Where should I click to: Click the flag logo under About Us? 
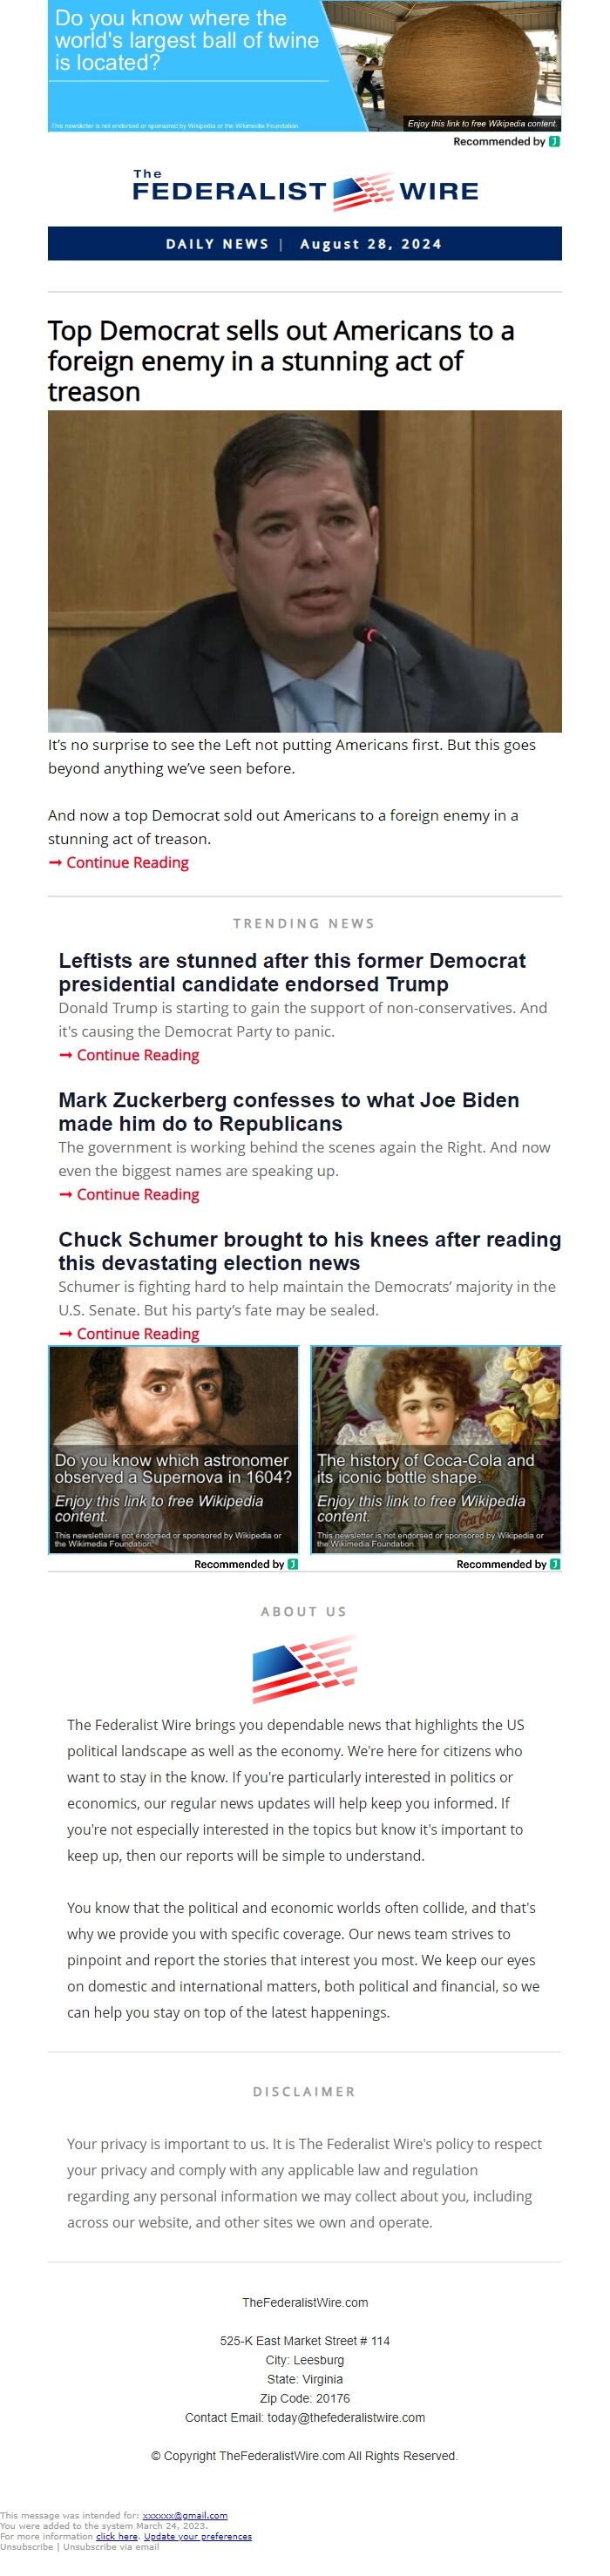(x=304, y=1669)
